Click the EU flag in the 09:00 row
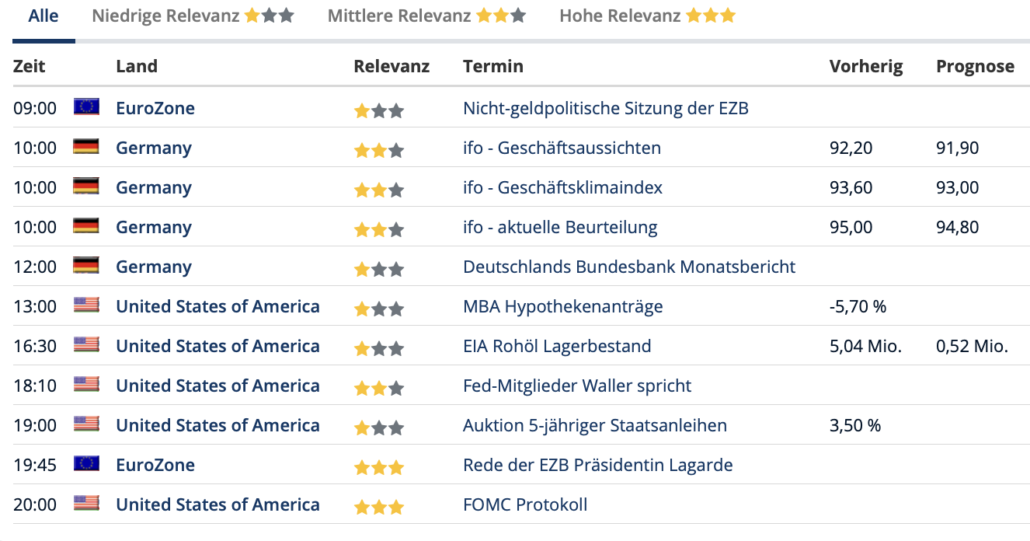This screenshot has height=541, width=1030. pyautogui.click(x=86, y=106)
